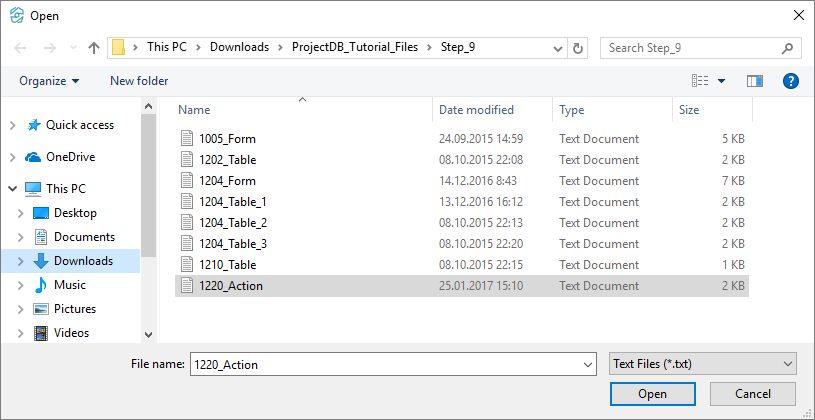The image size is (815, 420).
Task: Click the navigation pane scrollbar down arrow
Action: click(149, 335)
